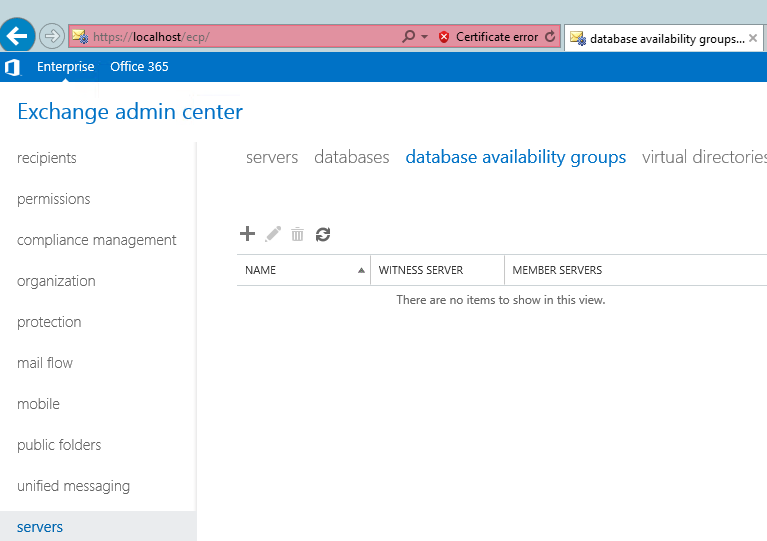767x541 pixels.
Task: Open the address bar dropdown arrow
Action: tap(424, 37)
